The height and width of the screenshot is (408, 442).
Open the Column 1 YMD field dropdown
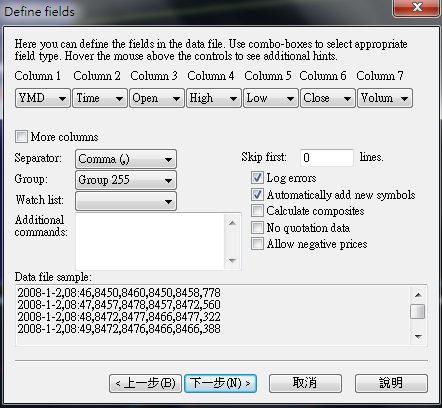43,98
